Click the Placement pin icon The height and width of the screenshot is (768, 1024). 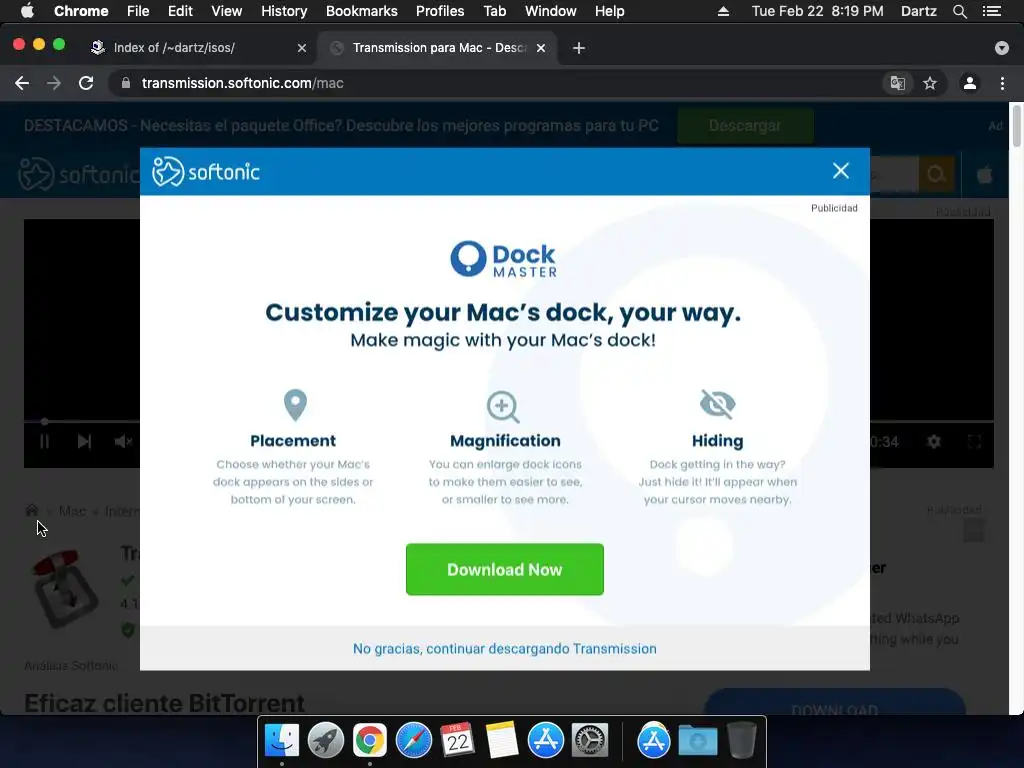[x=295, y=405]
